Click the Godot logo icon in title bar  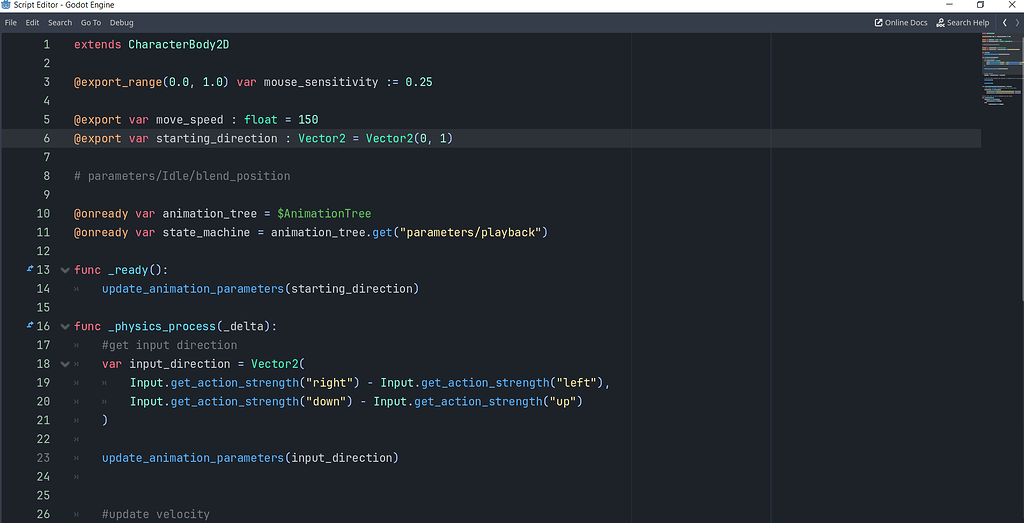tap(7, 5)
